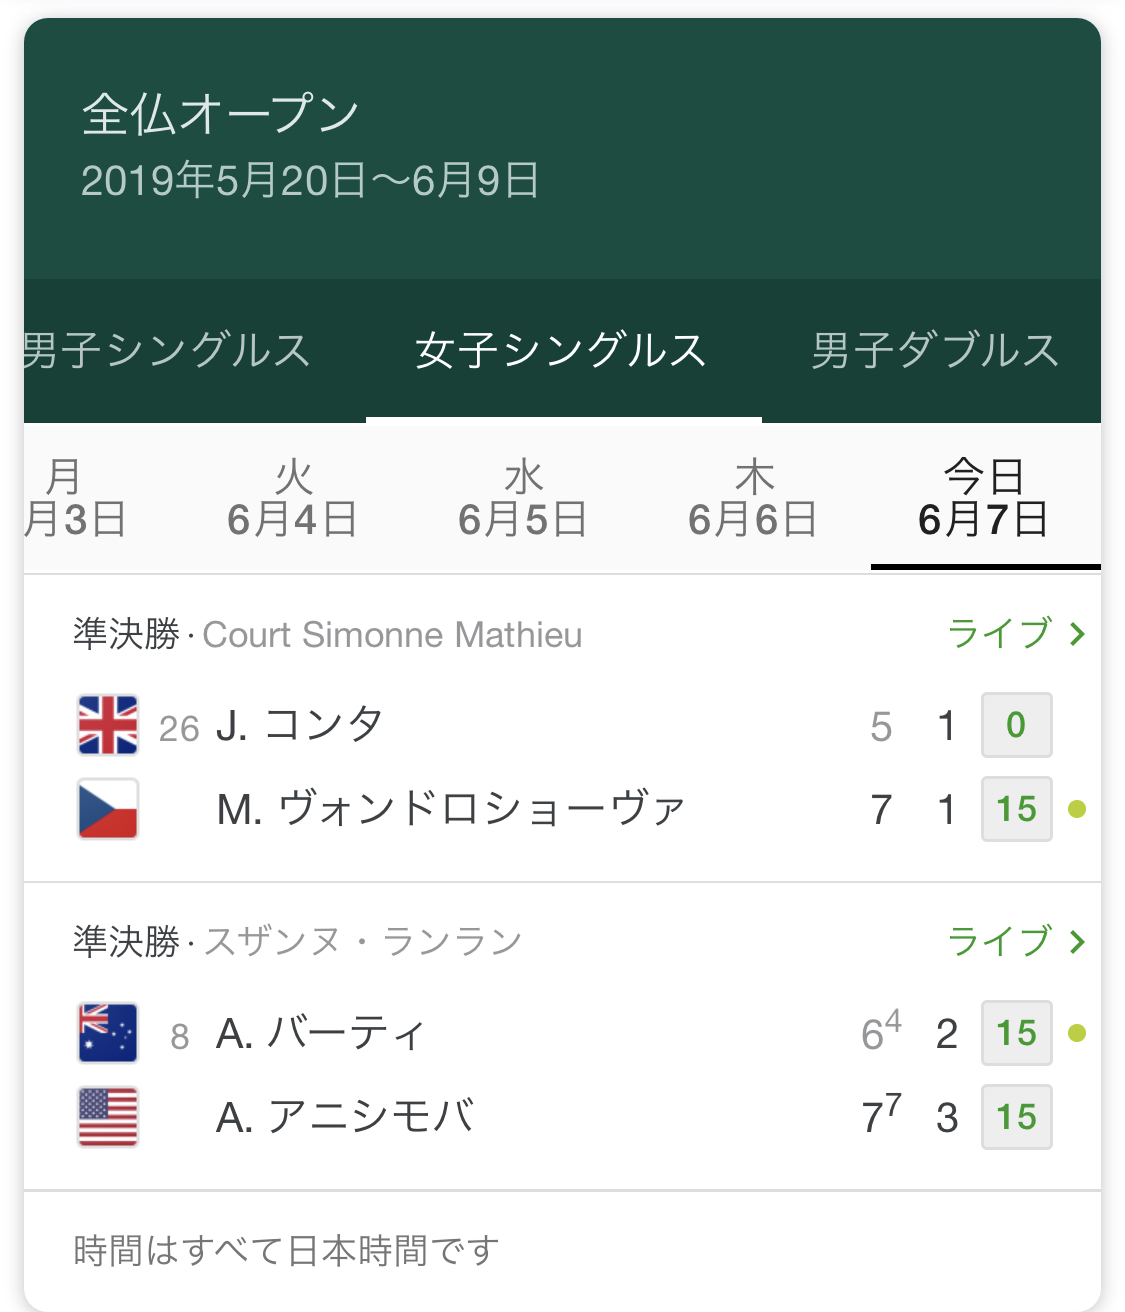Click player name M. ヴォンドロショーヴァ
This screenshot has height=1312, width=1125.
click(451, 809)
